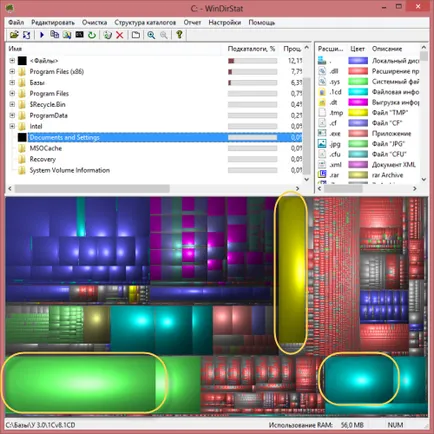Click the Open drive toolbar icon
This screenshot has width=434, height=434.
click(x=14, y=35)
